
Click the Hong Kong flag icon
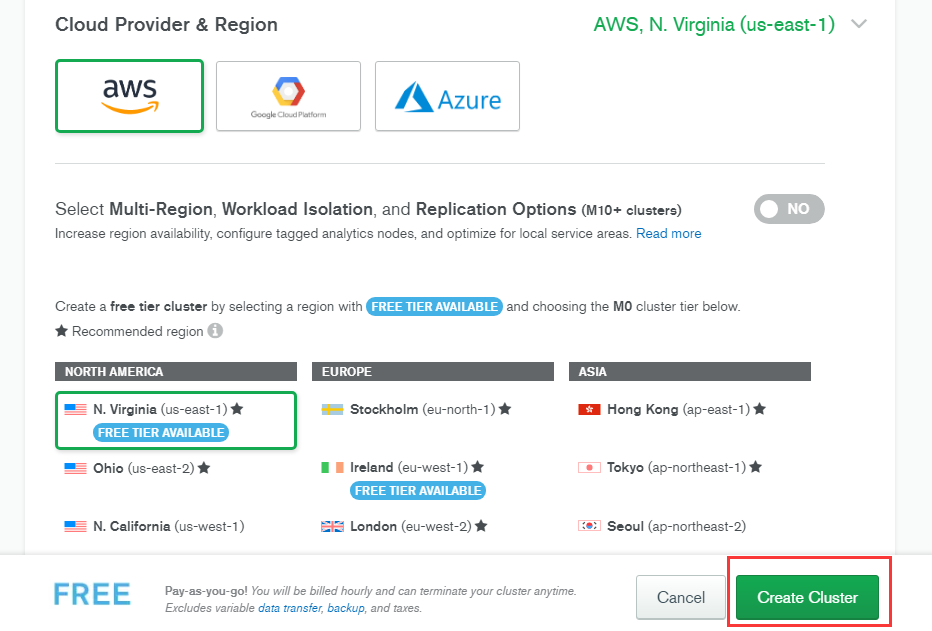point(589,409)
